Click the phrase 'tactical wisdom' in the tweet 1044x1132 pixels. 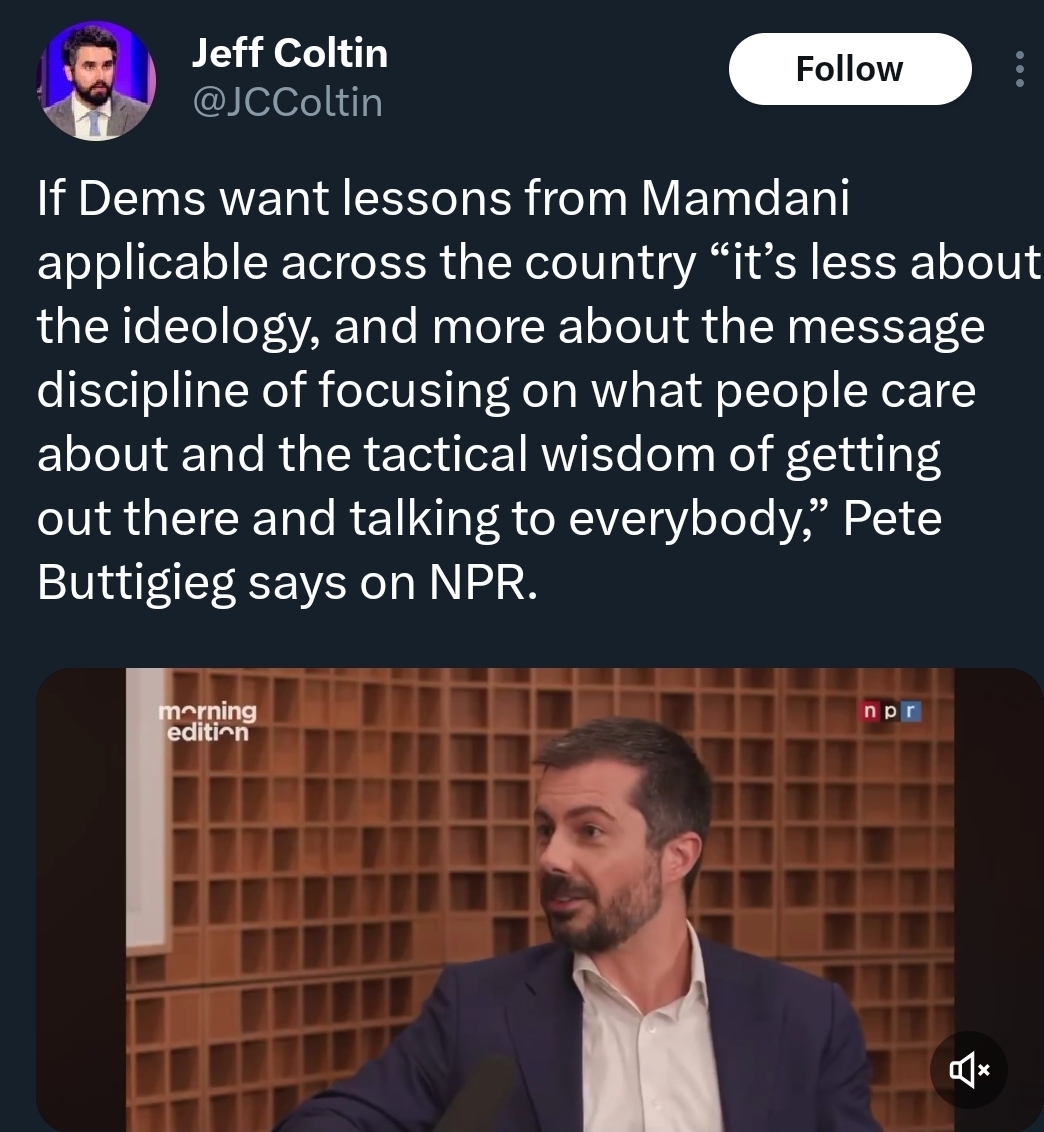[539, 454]
